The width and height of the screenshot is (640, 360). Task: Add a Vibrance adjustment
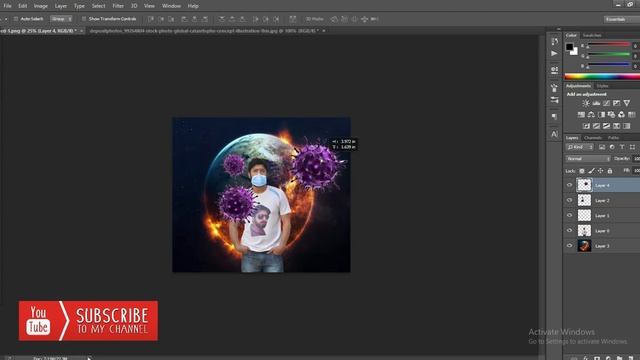pyautogui.click(x=627, y=103)
